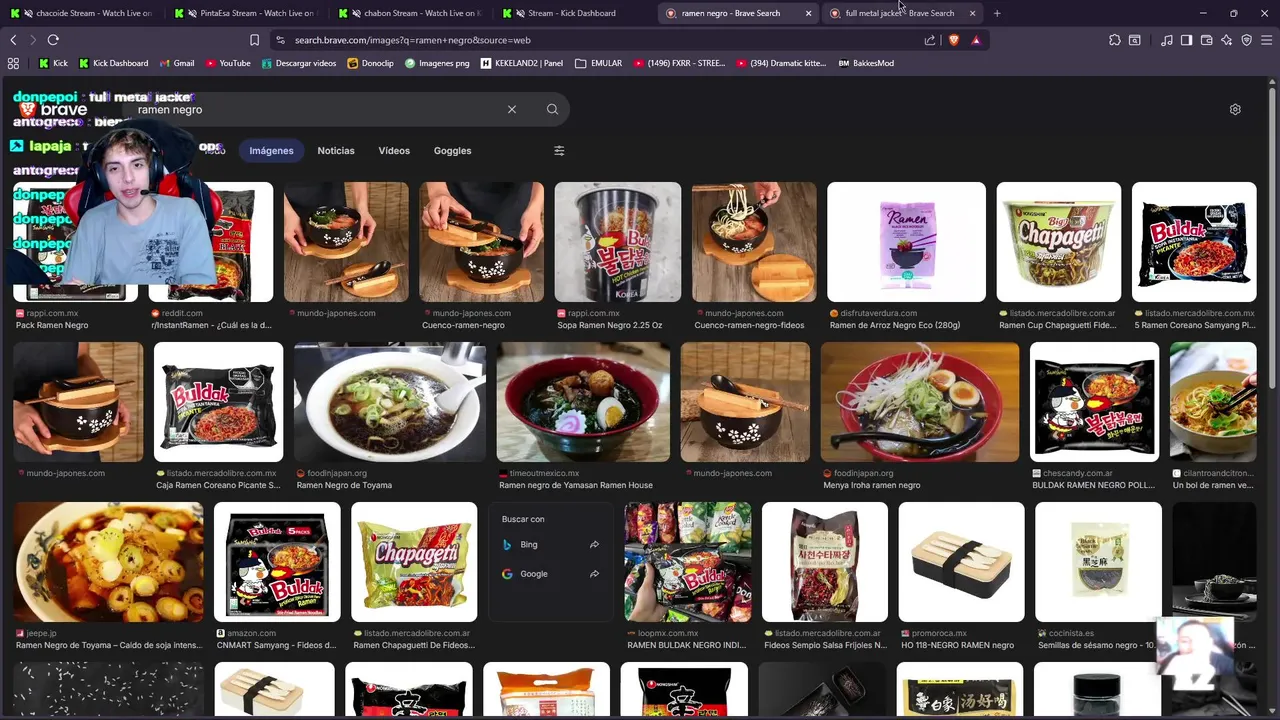Open the YouTube bookmark
This screenshot has width=1280, height=720.
coord(228,63)
